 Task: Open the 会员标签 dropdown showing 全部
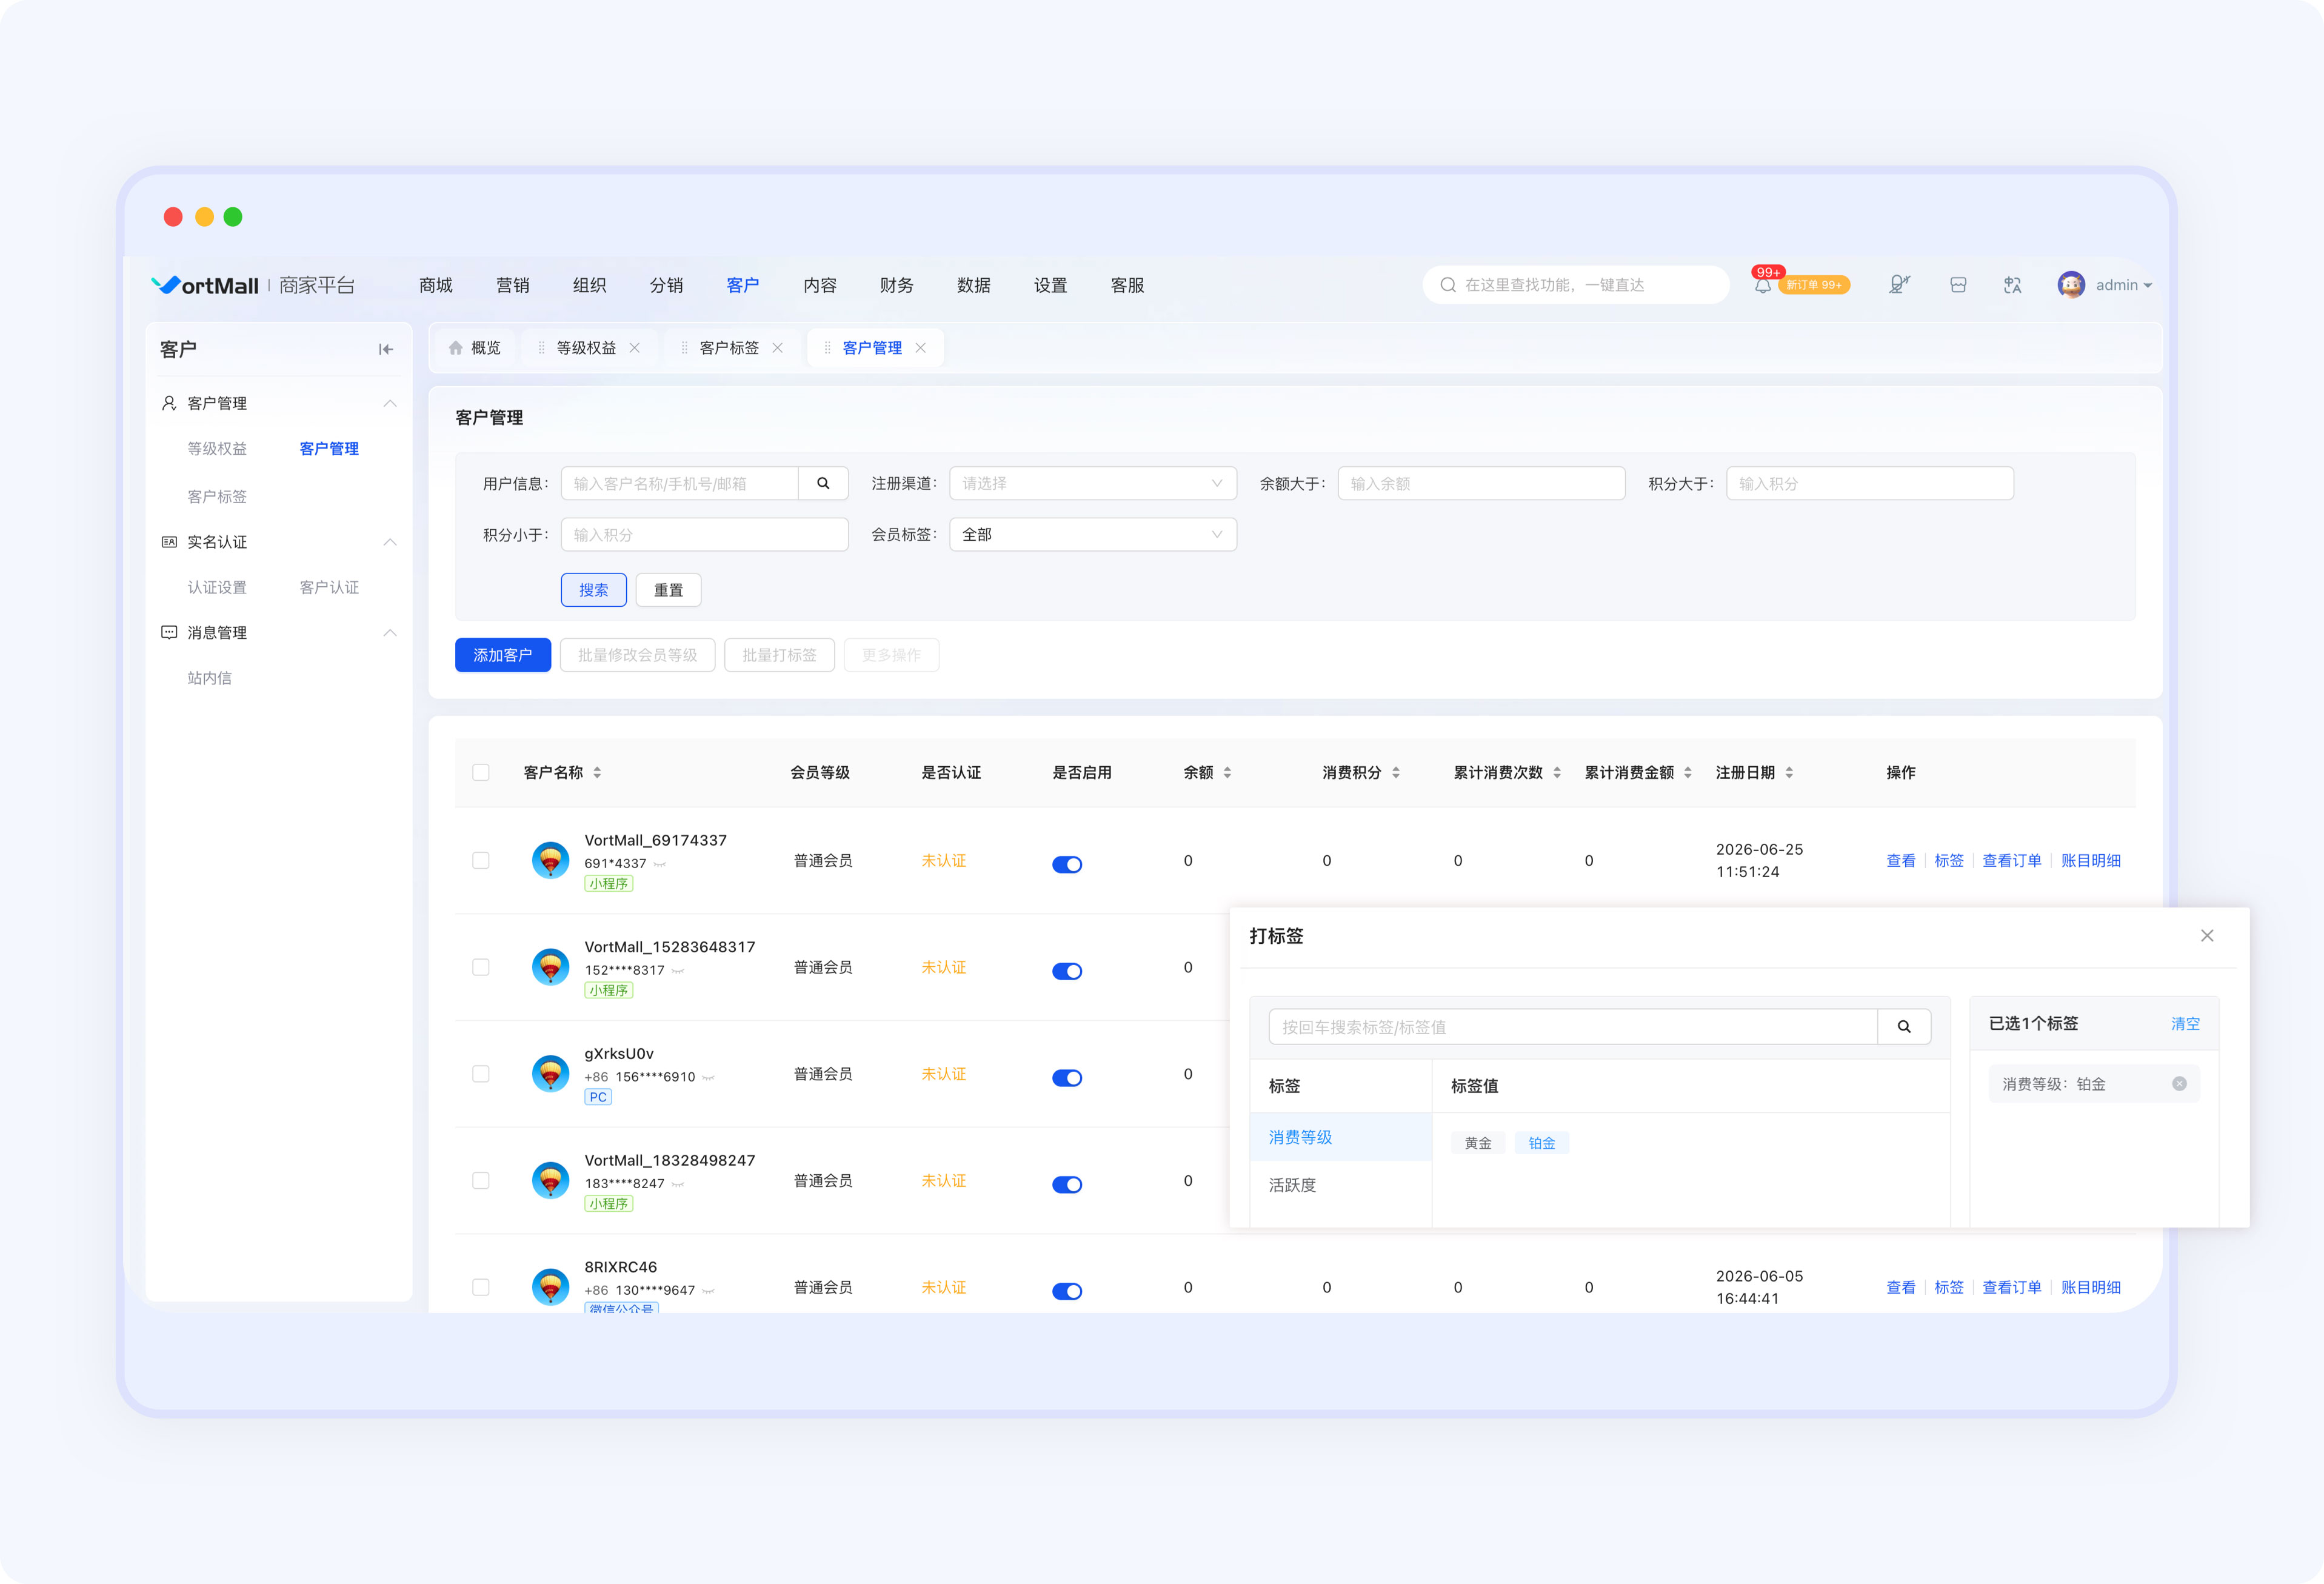(x=1093, y=534)
